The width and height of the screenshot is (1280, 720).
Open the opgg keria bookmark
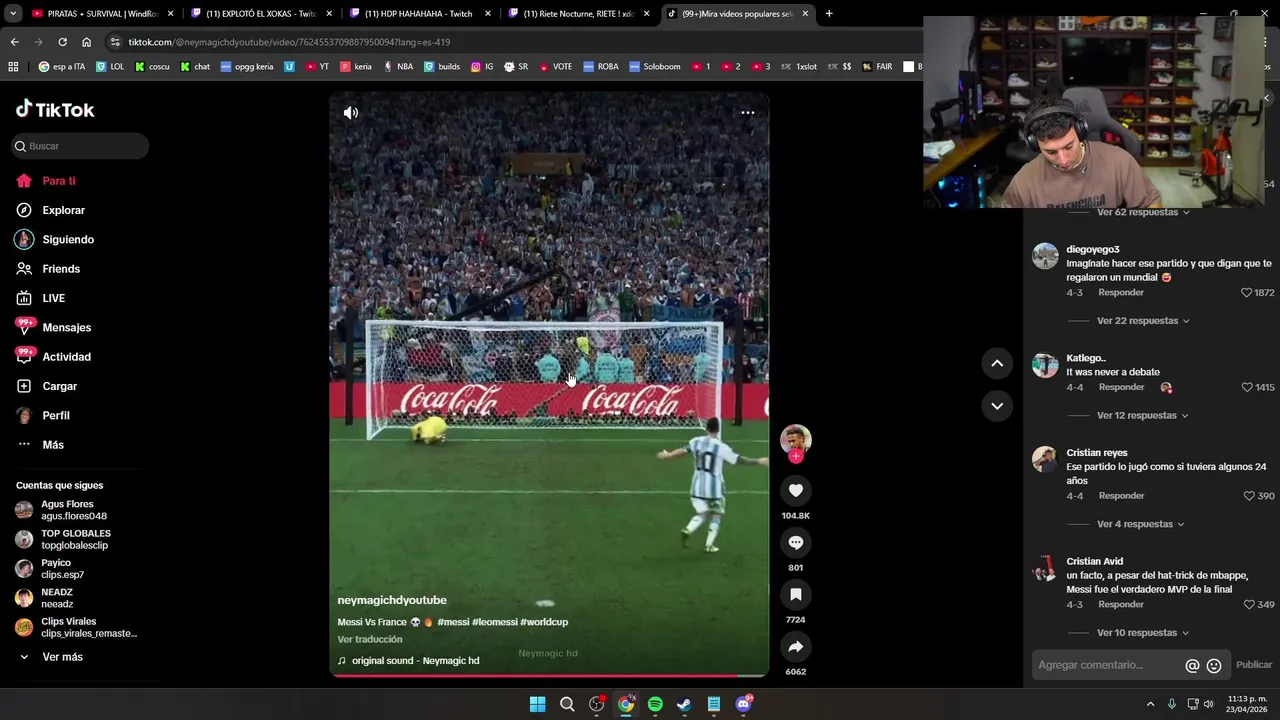[x=246, y=67]
